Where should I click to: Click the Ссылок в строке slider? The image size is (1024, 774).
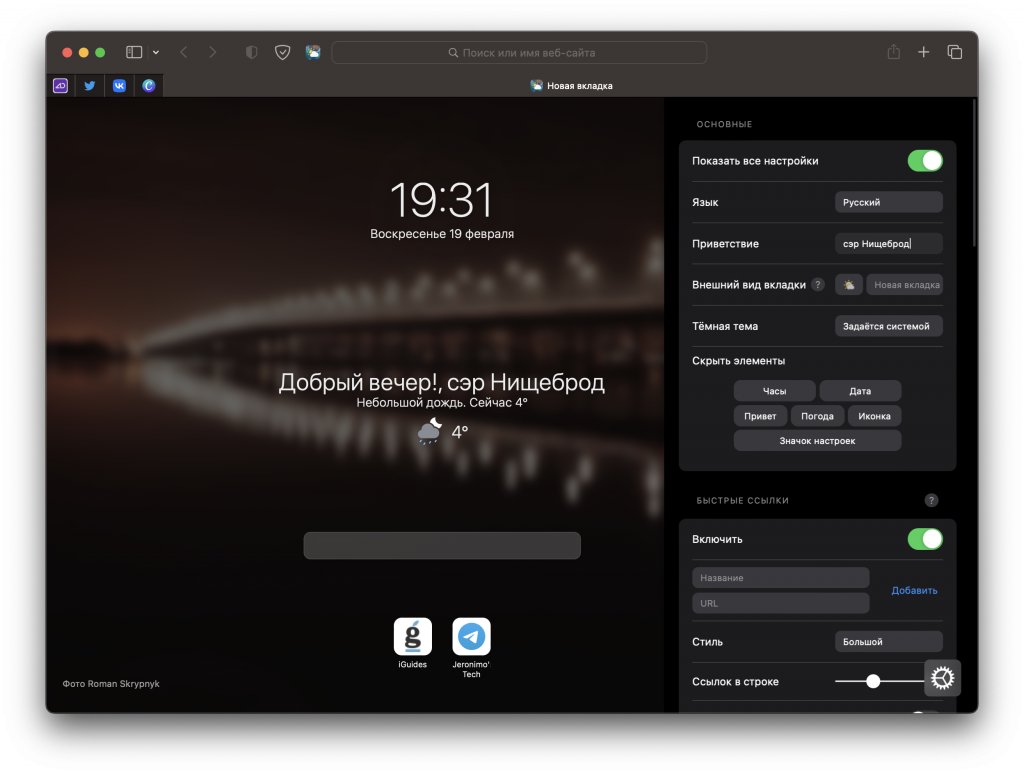[880, 681]
